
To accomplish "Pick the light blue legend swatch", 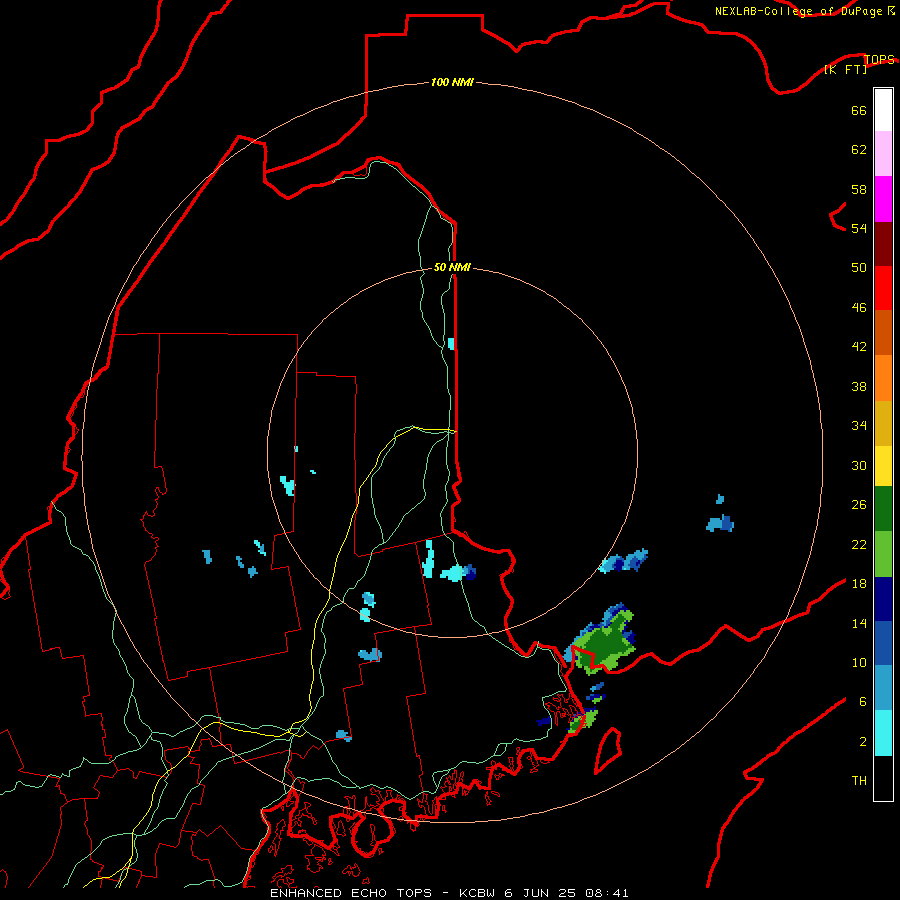I will click(x=883, y=688).
